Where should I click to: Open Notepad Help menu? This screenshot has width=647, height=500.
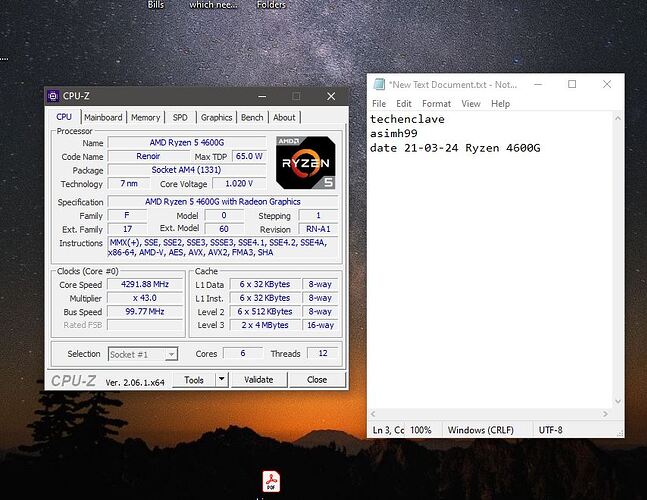(x=500, y=104)
